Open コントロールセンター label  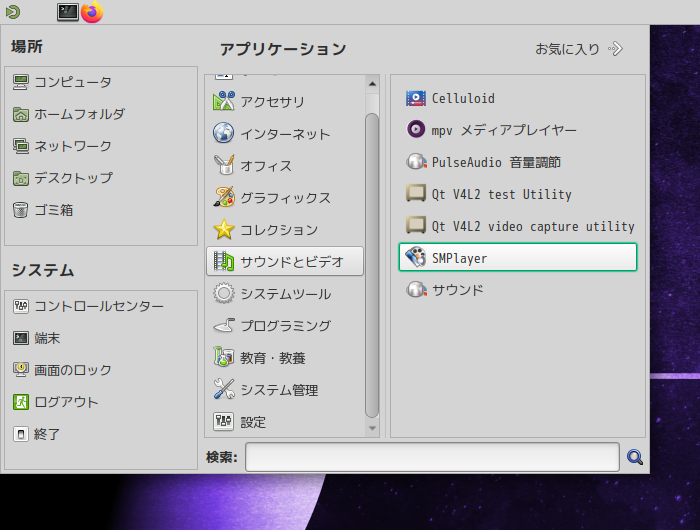tap(99, 306)
